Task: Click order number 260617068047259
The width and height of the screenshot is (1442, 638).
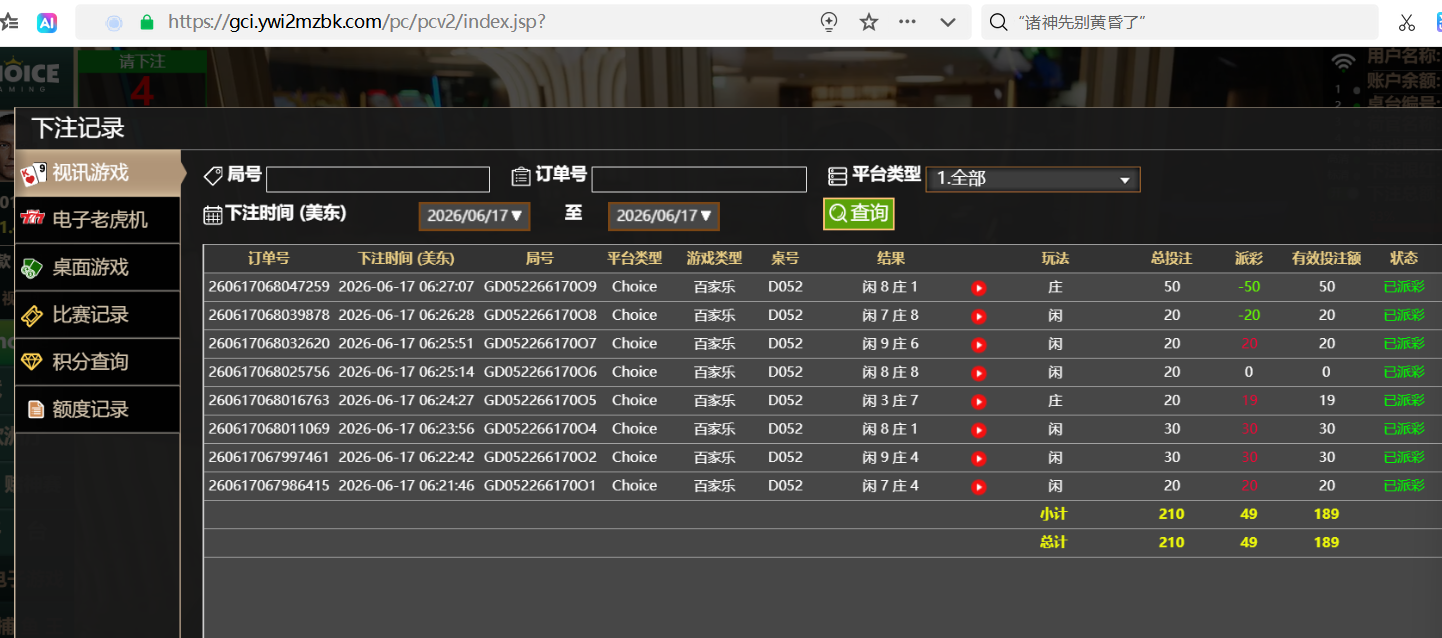Action: 269,287
